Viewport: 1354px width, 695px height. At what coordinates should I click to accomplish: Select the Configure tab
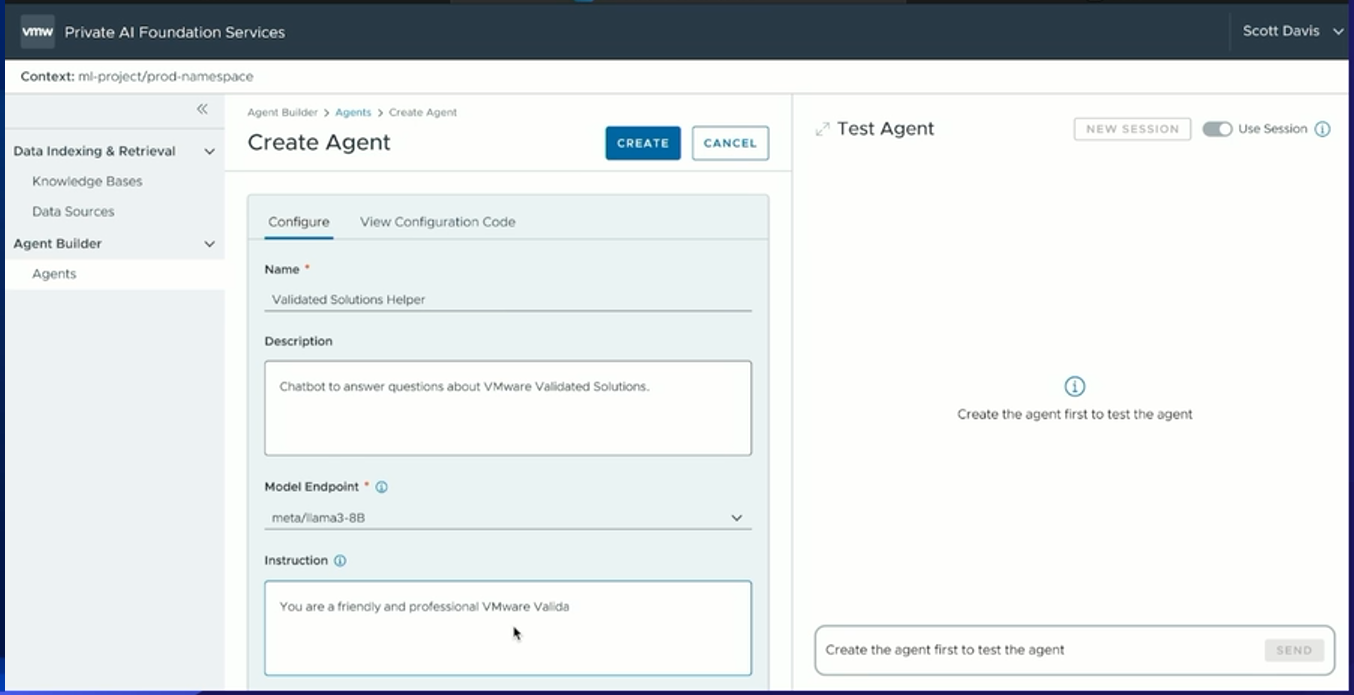[298, 222]
